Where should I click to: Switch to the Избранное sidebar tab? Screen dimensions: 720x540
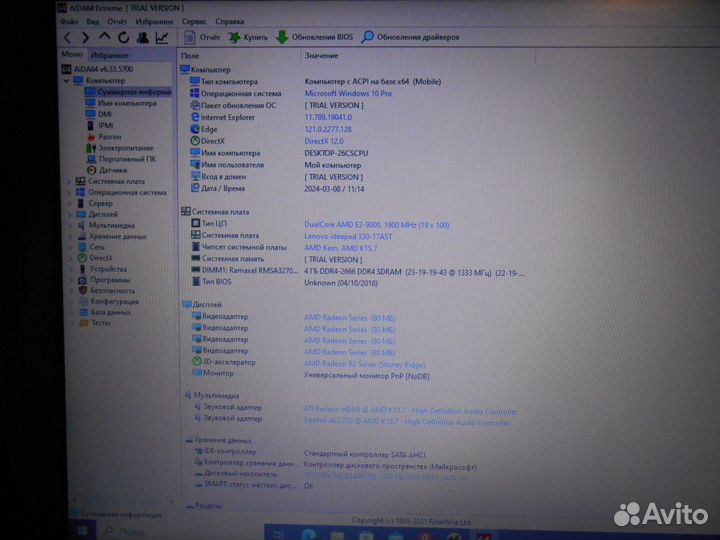pos(110,55)
